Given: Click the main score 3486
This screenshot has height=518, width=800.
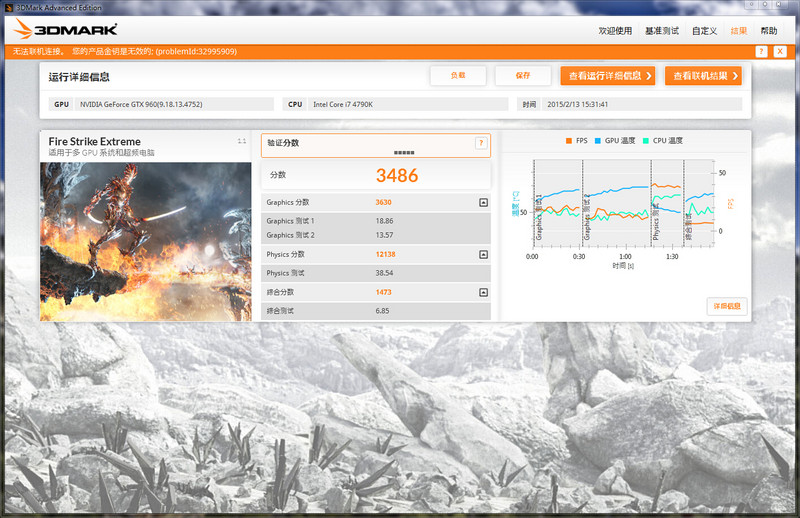Looking at the screenshot, I should click(397, 176).
